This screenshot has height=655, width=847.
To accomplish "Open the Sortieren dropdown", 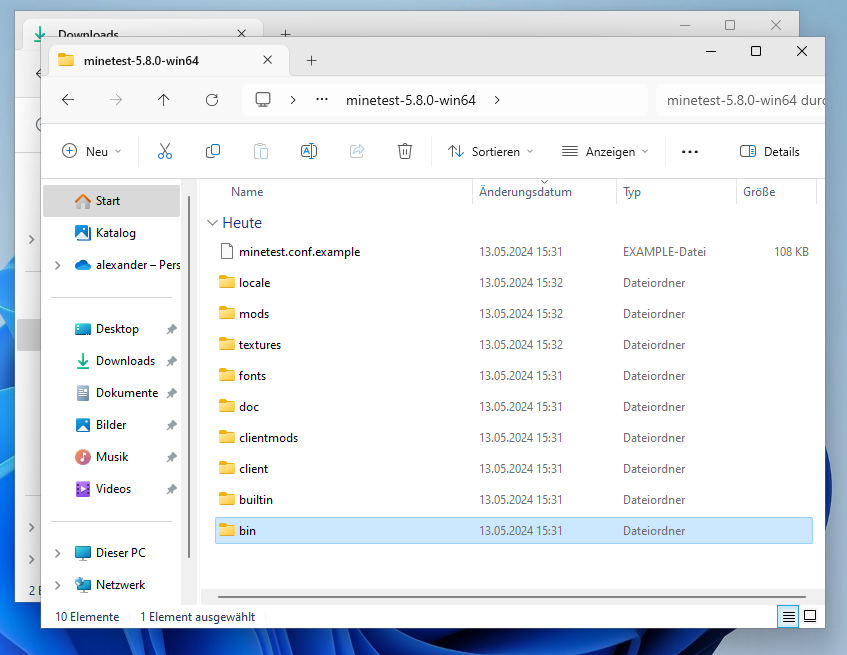I will point(490,152).
